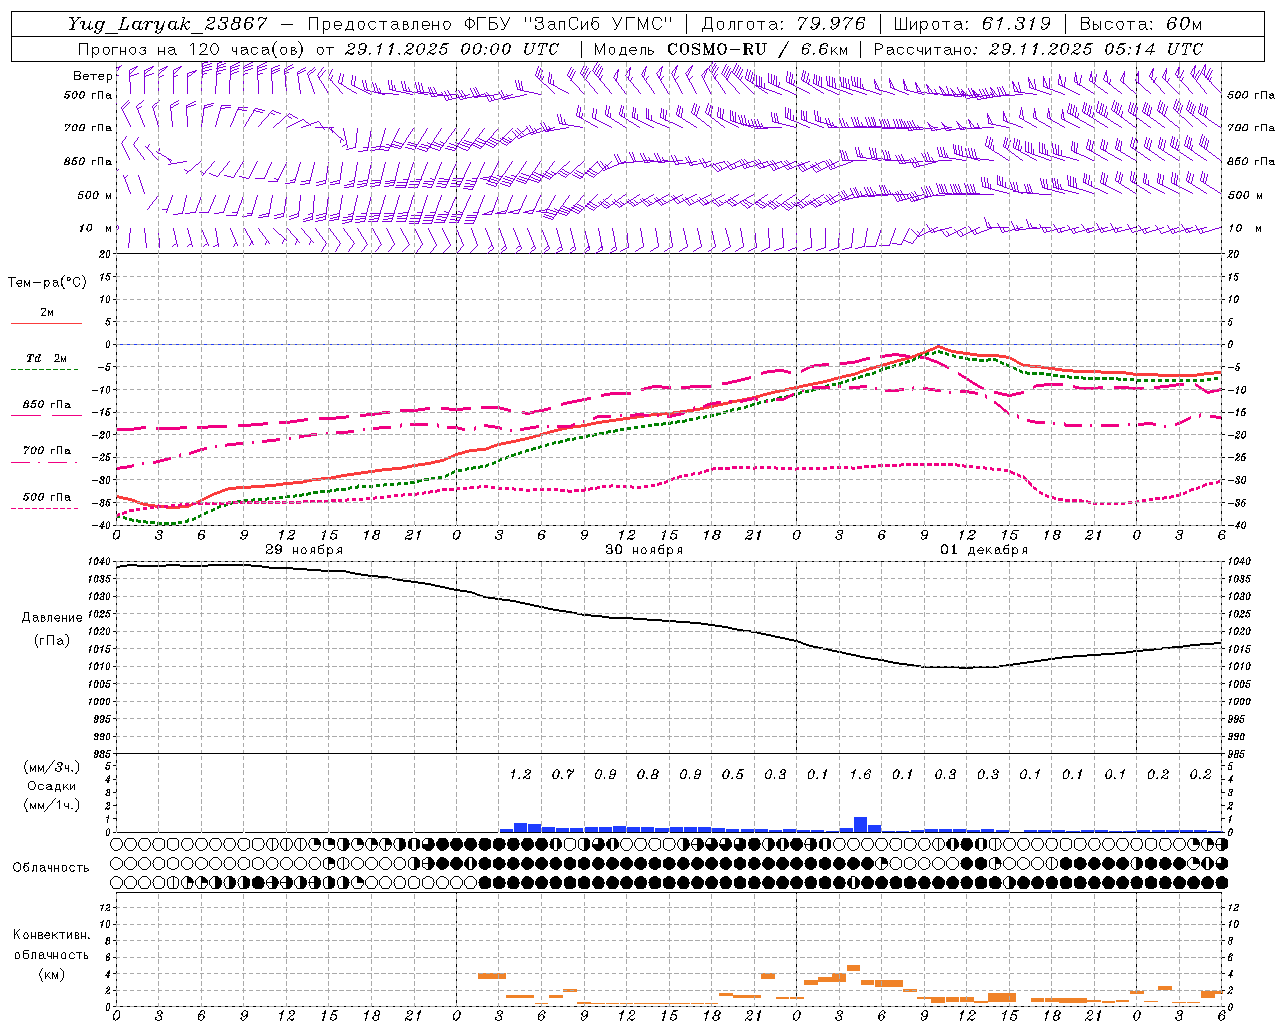Click the 'Td 2м' dew point legend
Viewport: 1280px width, 1024px height.
[47, 358]
